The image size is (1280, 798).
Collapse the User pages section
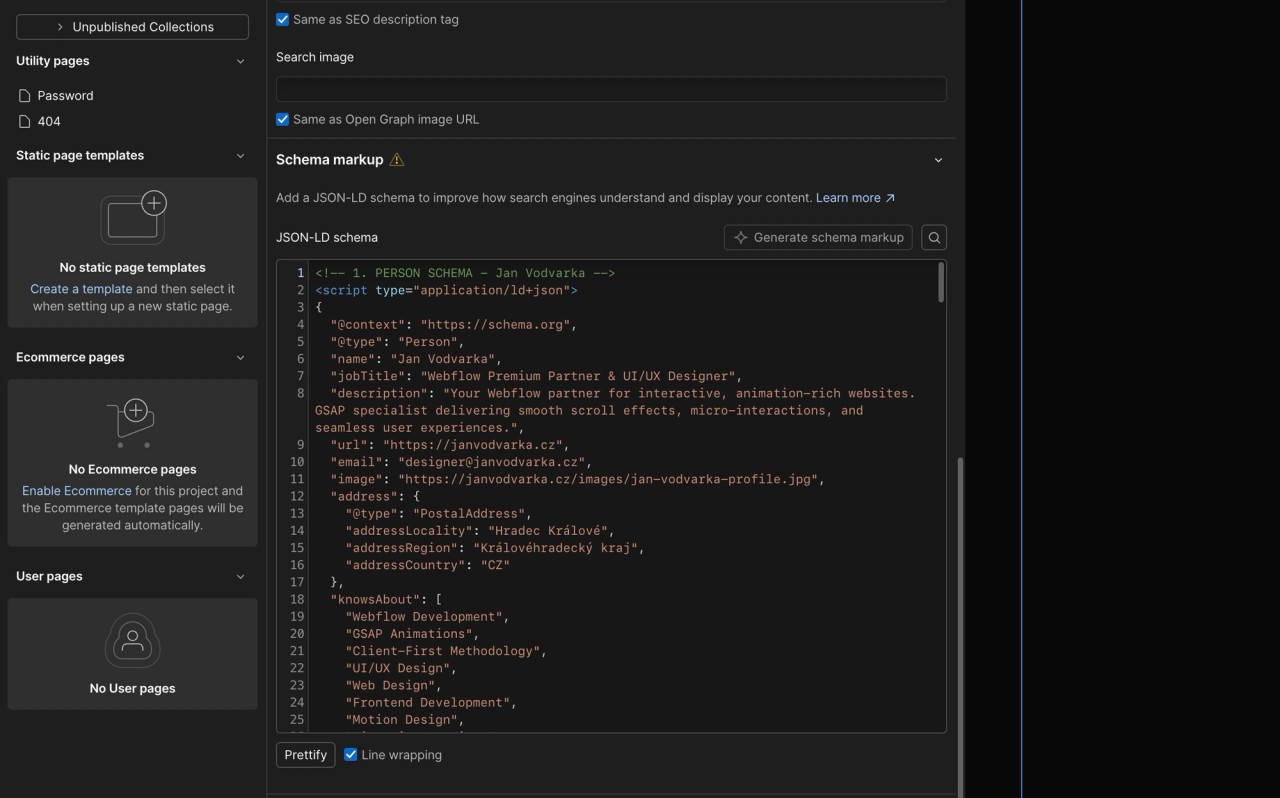pyautogui.click(x=240, y=576)
